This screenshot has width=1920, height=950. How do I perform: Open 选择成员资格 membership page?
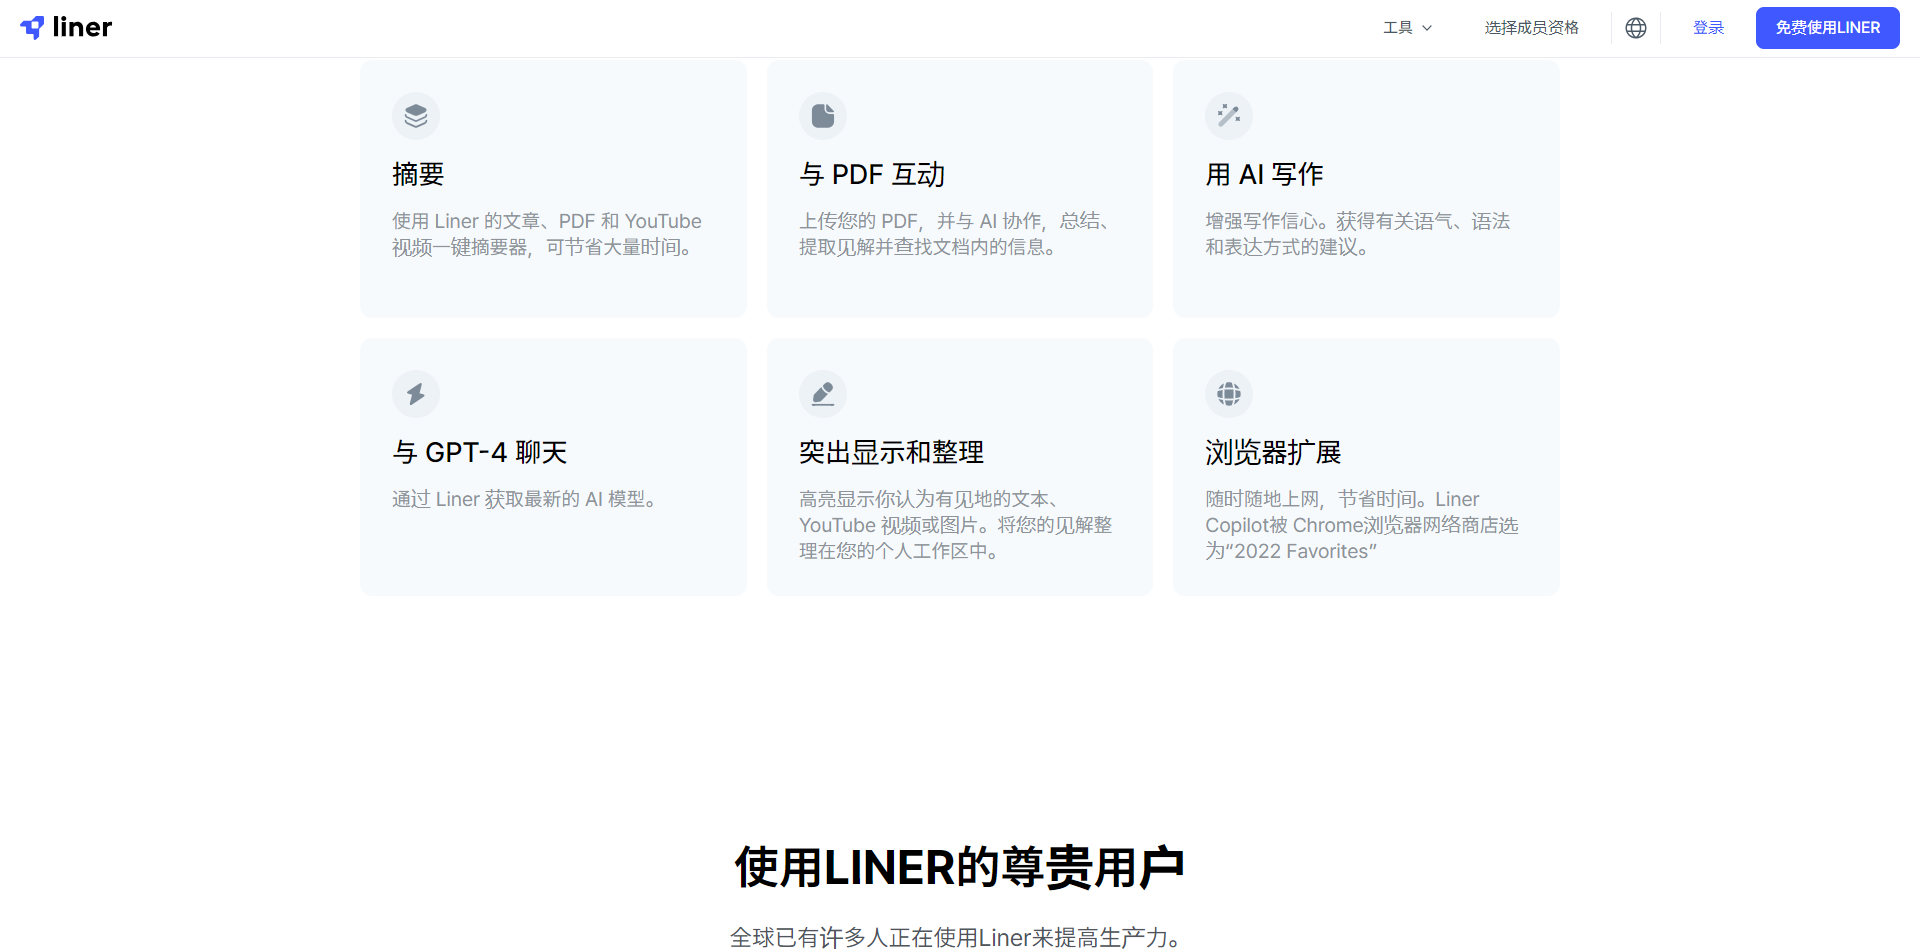(x=1531, y=28)
